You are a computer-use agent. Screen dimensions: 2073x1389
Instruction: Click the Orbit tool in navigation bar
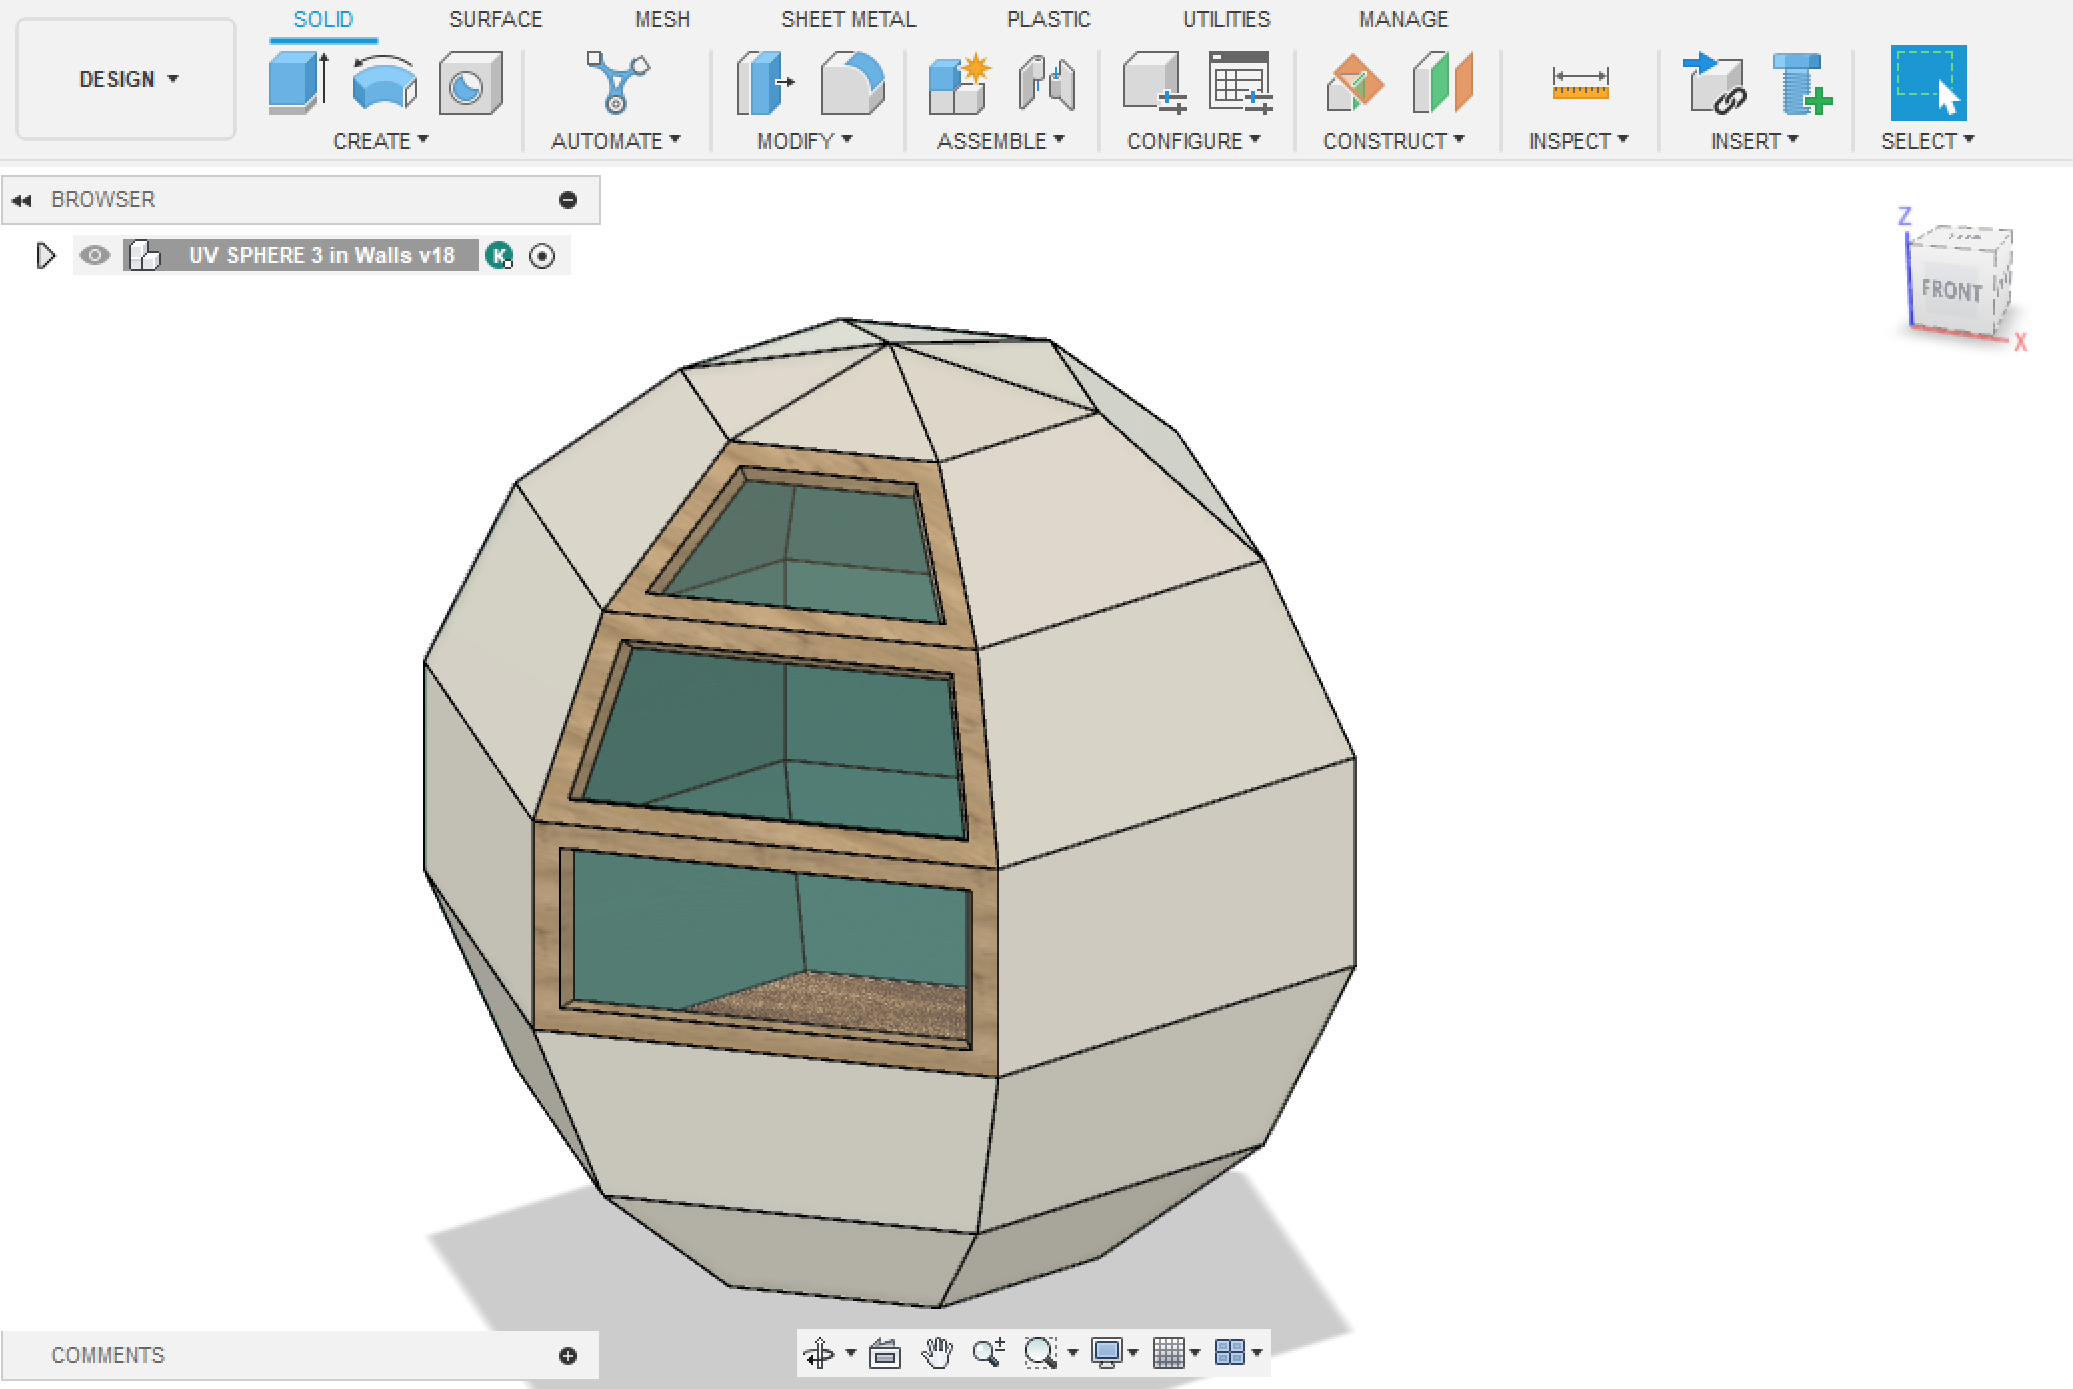click(819, 1353)
